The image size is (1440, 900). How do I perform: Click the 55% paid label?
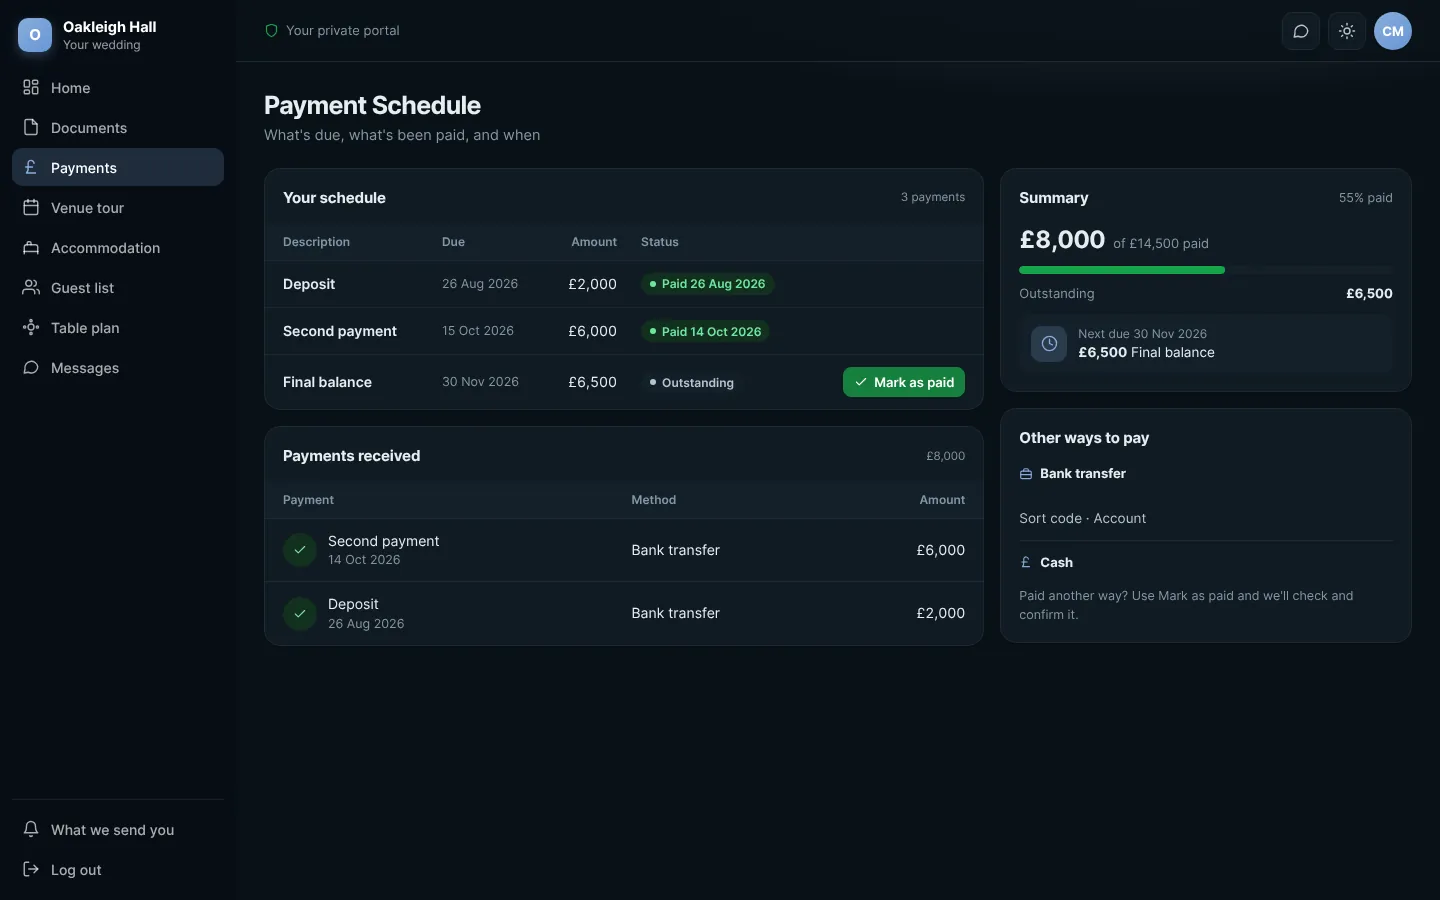[x=1365, y=198]
